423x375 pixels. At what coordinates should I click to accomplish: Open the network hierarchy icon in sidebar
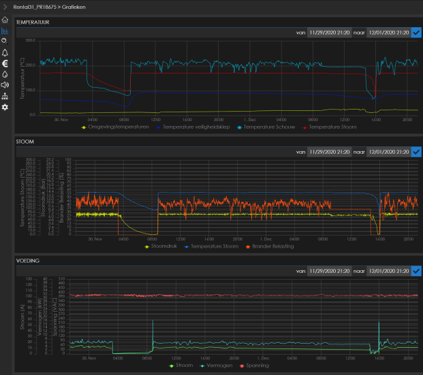coord(5,96)
